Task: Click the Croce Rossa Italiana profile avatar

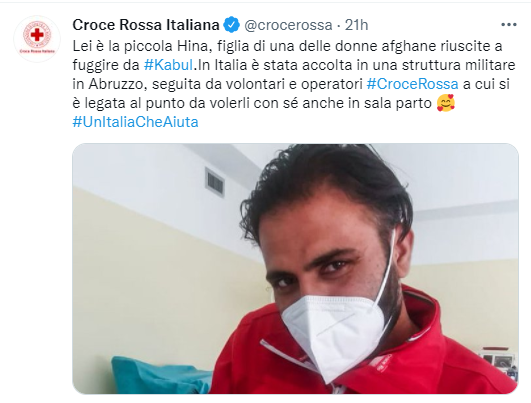Action: pos(37,38)
